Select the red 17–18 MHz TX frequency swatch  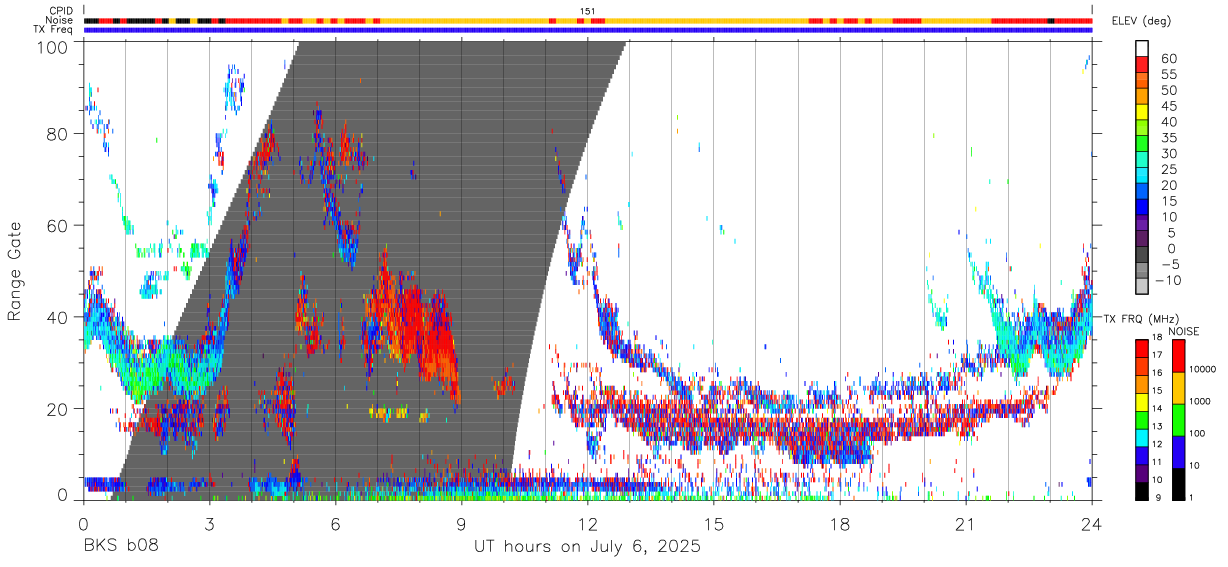(1142, 349)
